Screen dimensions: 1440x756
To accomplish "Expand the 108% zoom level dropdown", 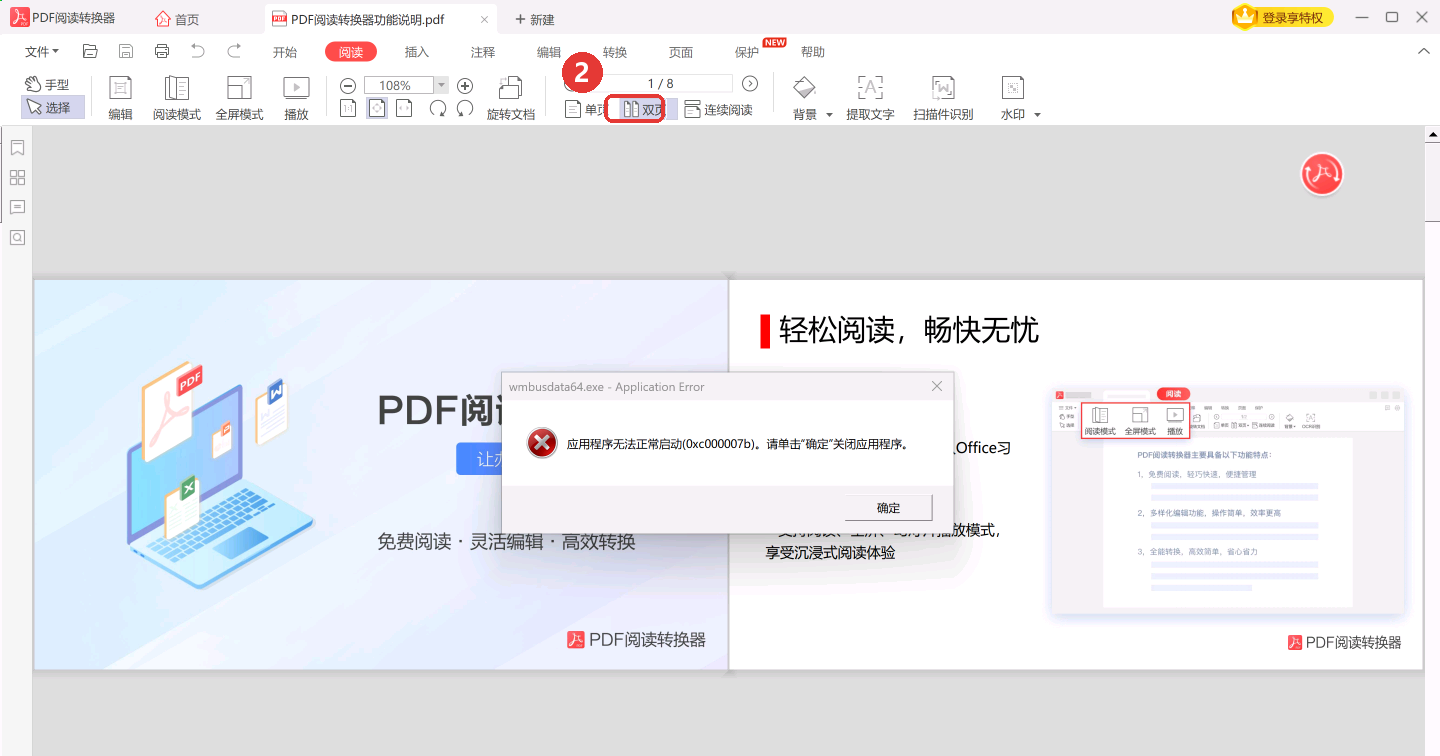I will click(441, 86).
